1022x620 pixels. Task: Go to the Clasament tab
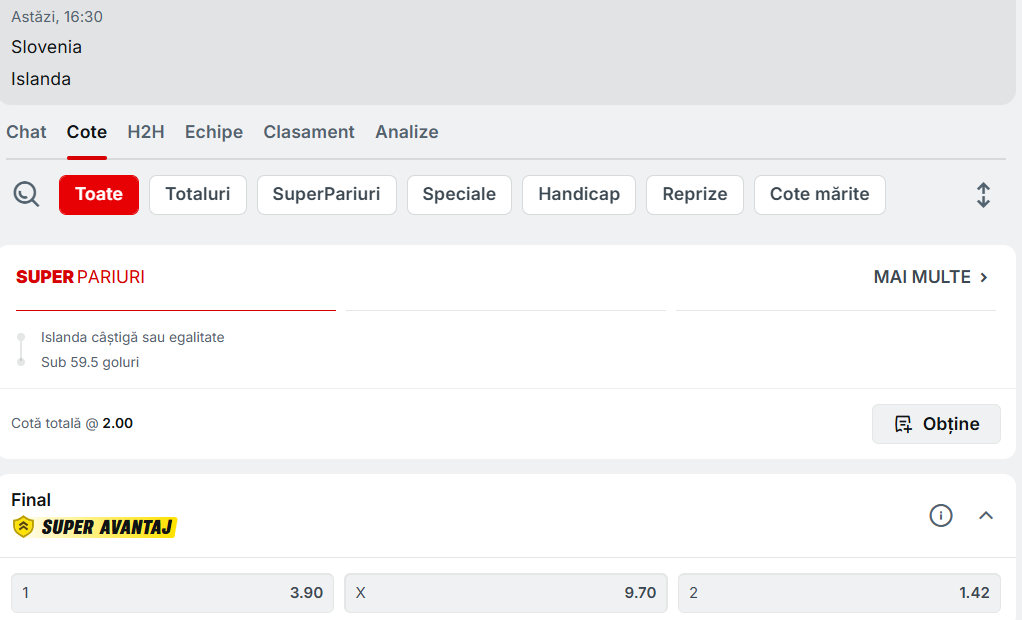tap(309, 132)
